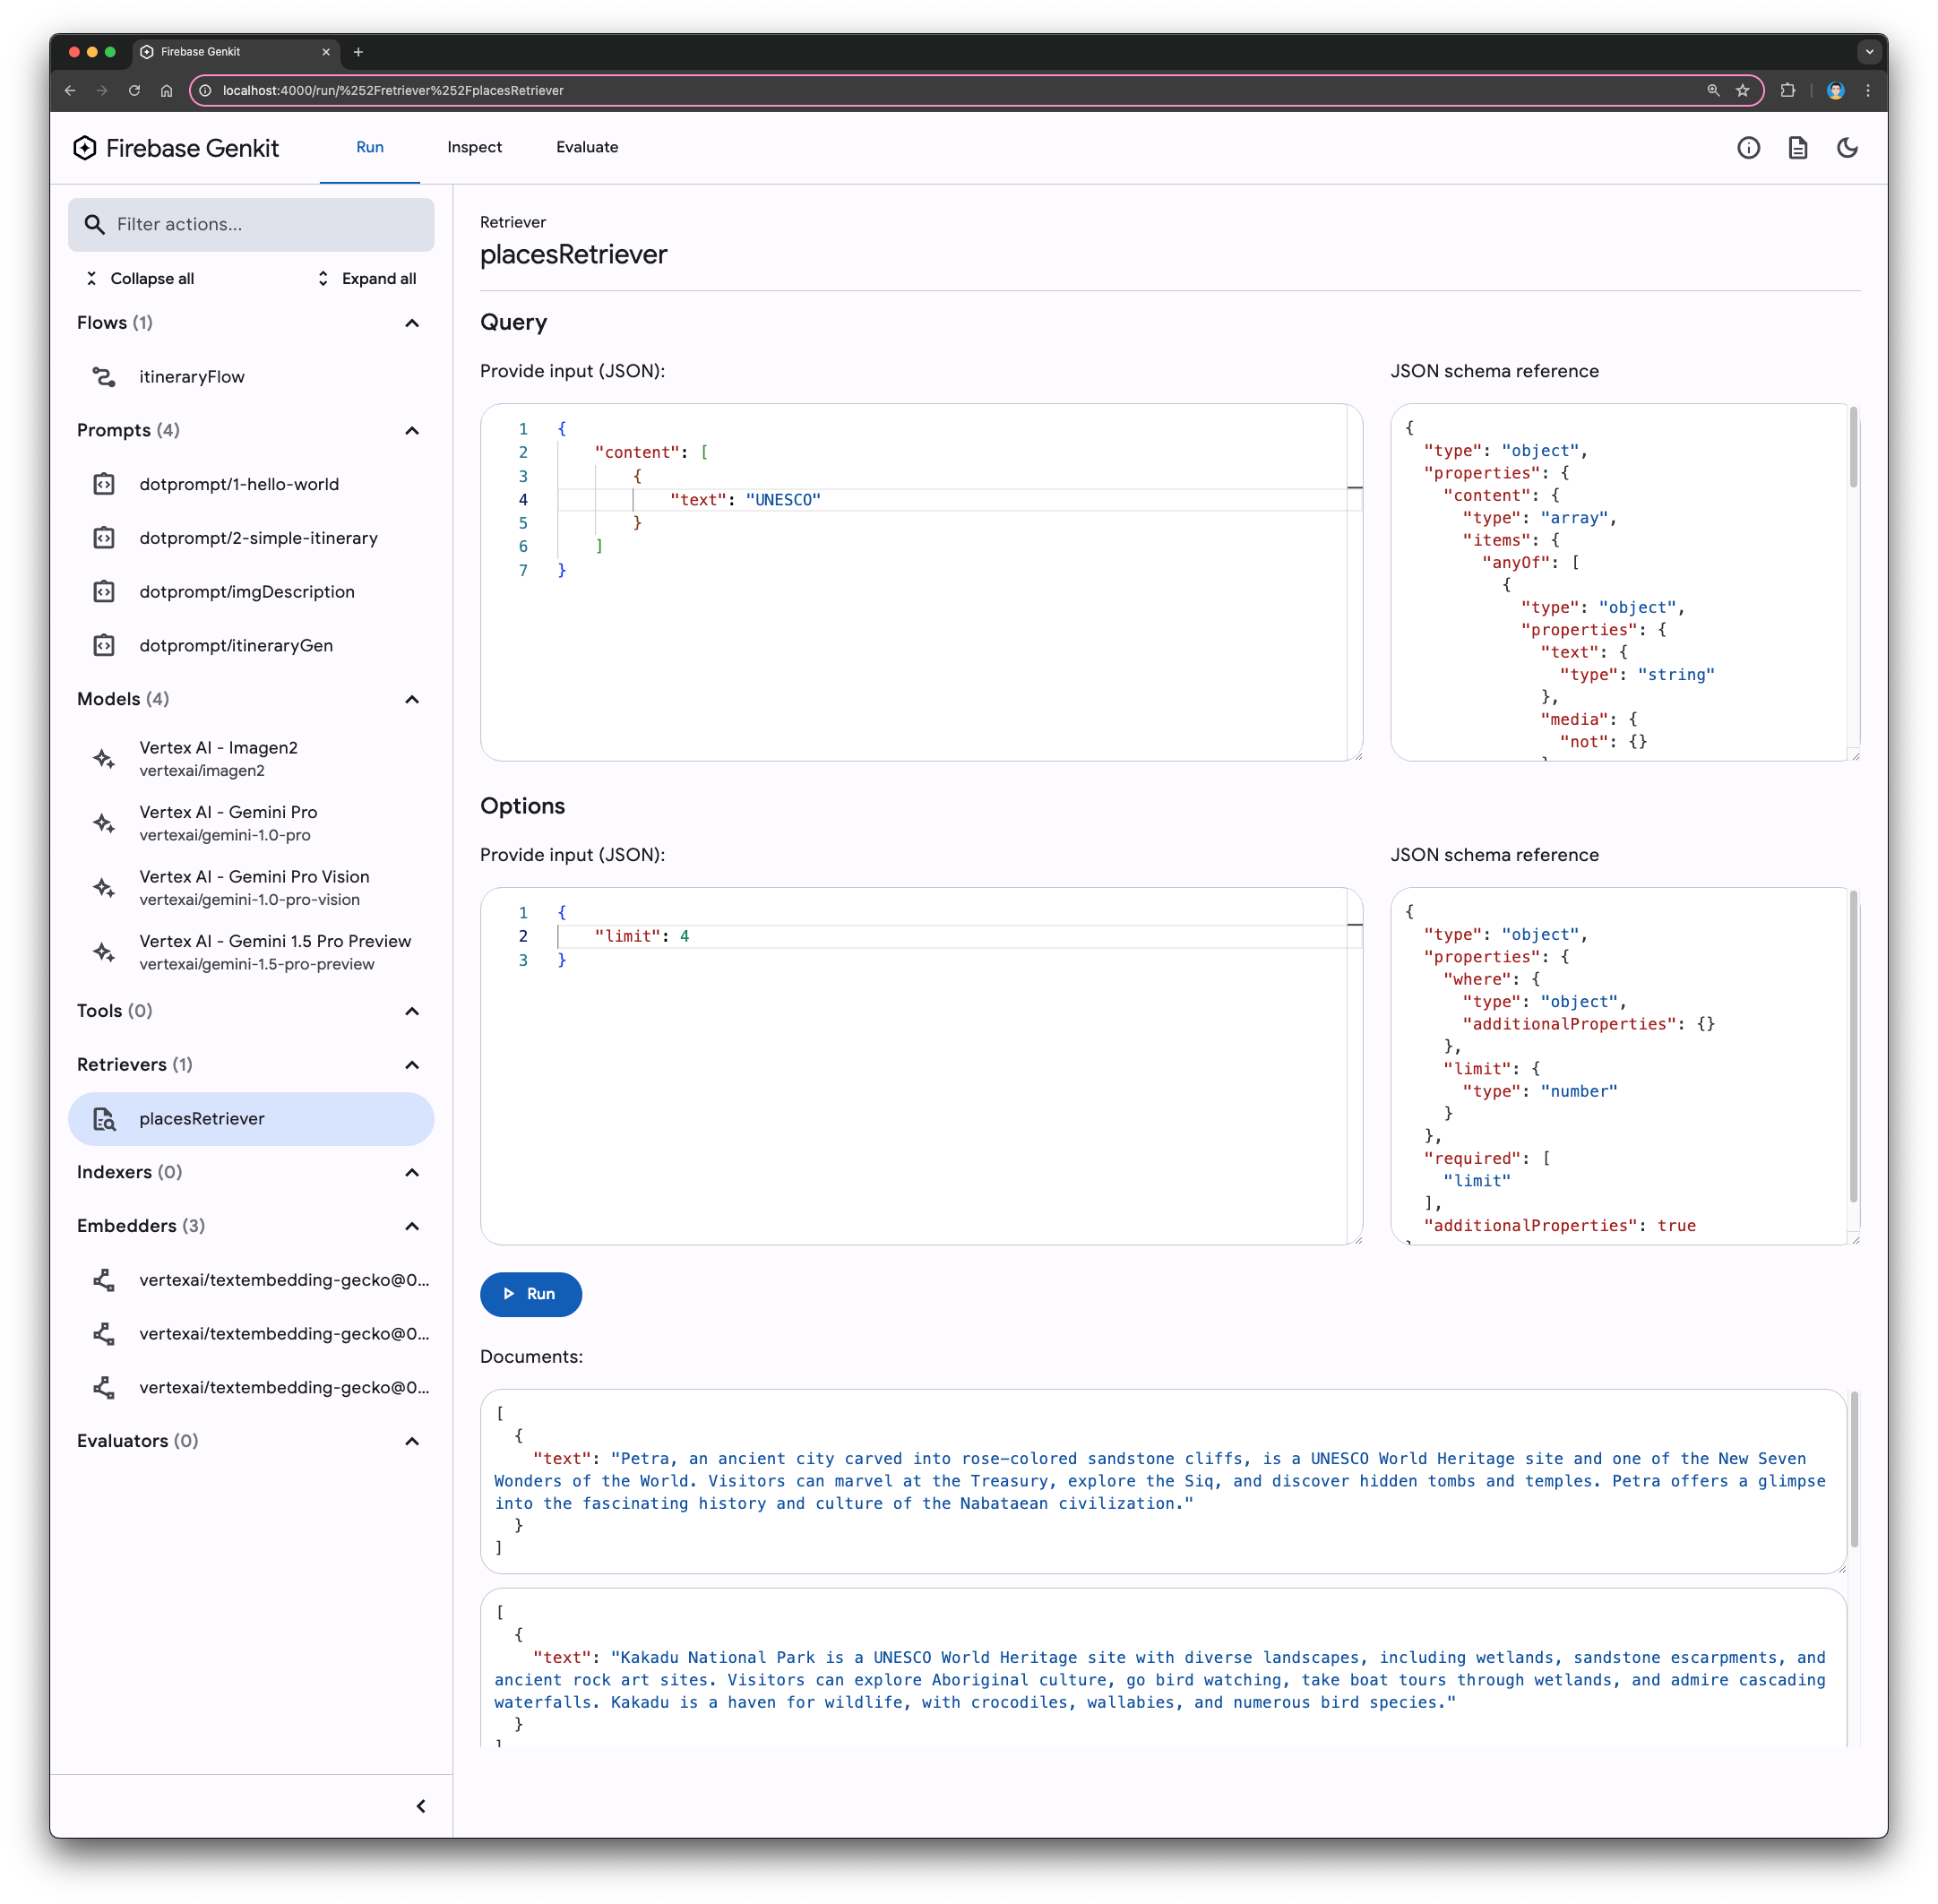Toggle dark mode moon icon

(1846, 148)
